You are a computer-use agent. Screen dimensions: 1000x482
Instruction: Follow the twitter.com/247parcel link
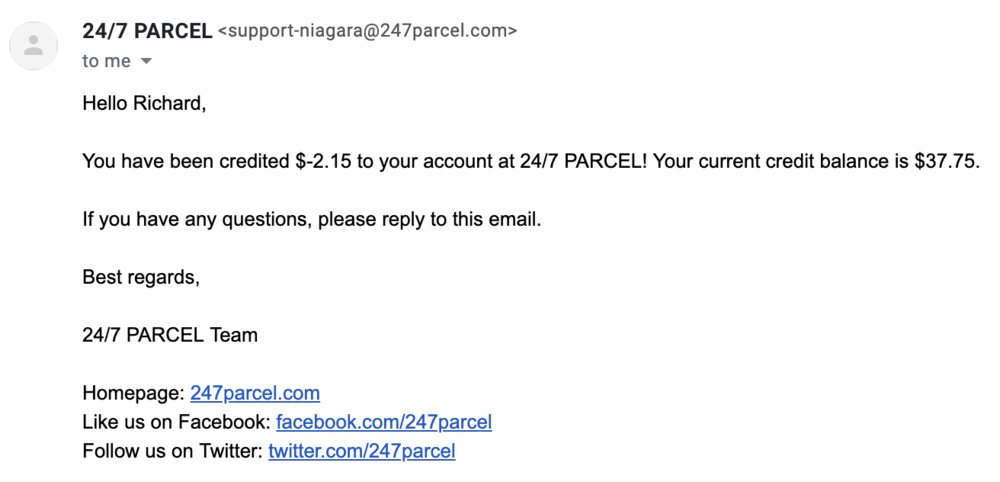tap(362, 451)
